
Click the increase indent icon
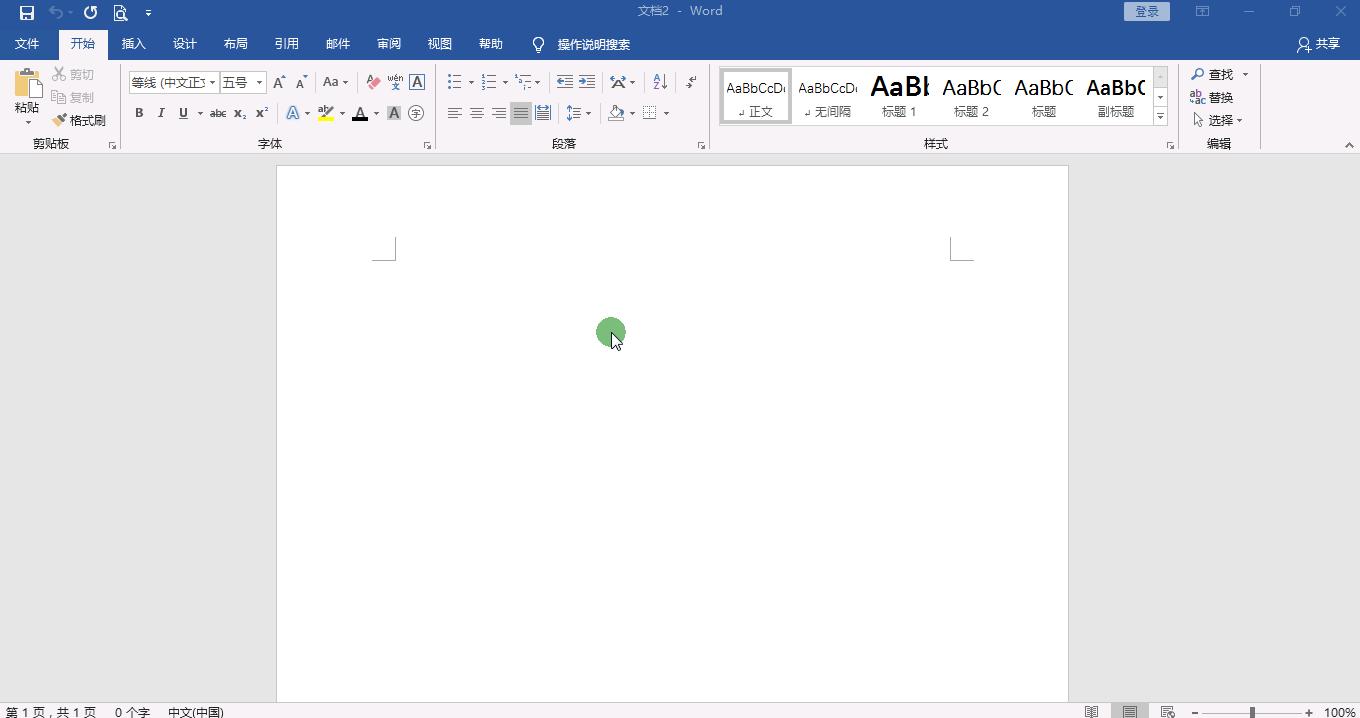click(x=587, y=82)
